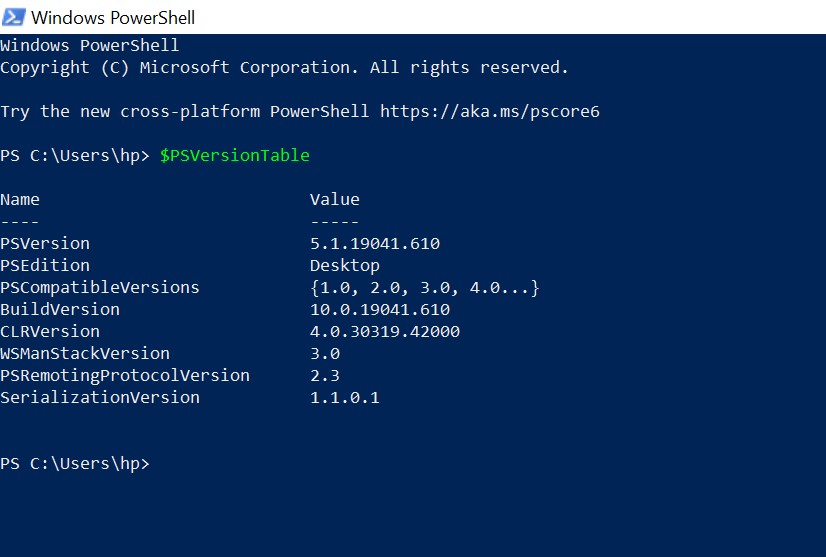Click the empty prompt at the bottom PS C:\Users\hp>
The width and height of the screenshot is (826, 557).
tap(75, 464)
